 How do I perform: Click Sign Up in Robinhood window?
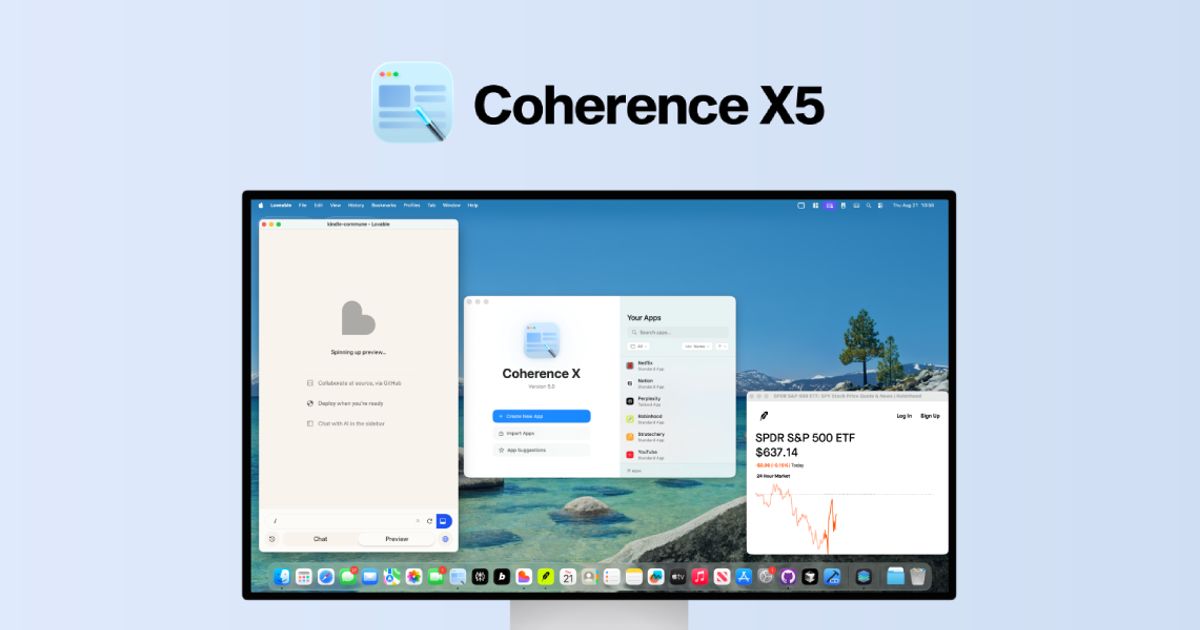click(x=930, y=416)
